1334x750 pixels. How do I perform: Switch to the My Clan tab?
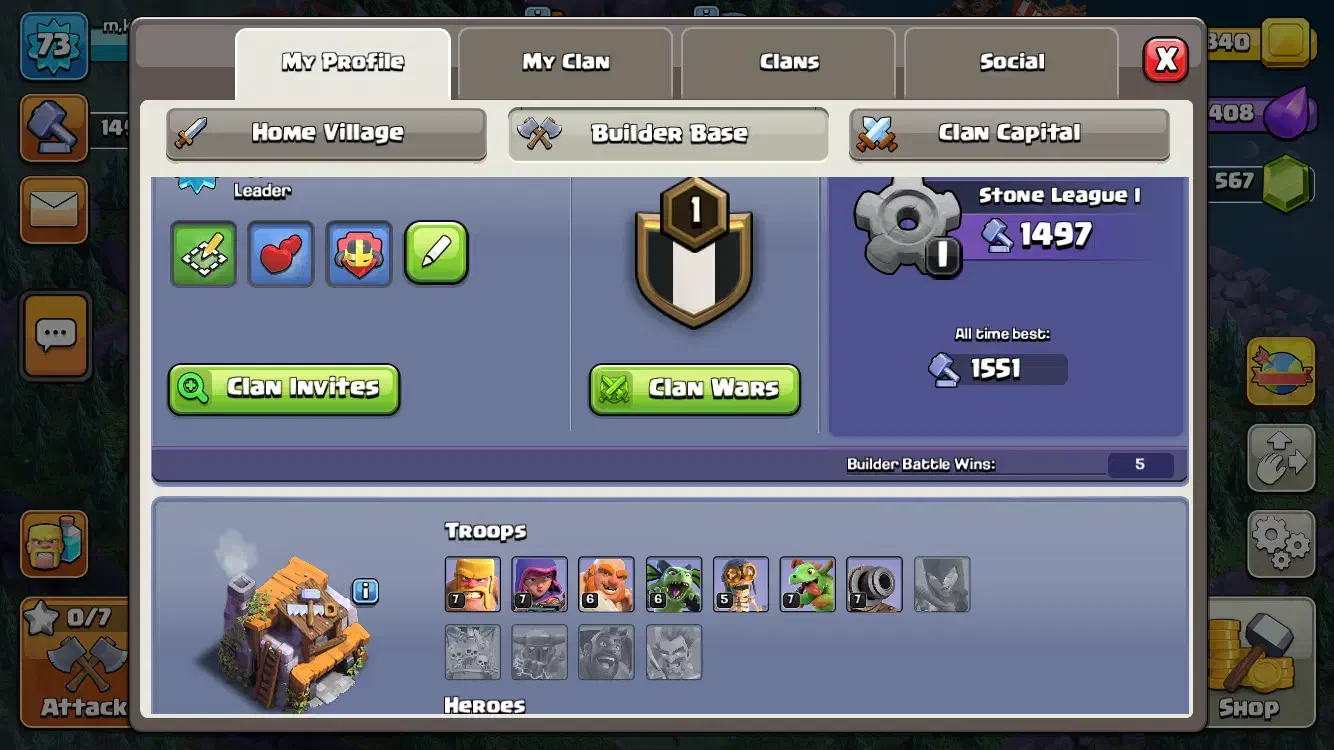pyautogui.click(x=565, y=62)
